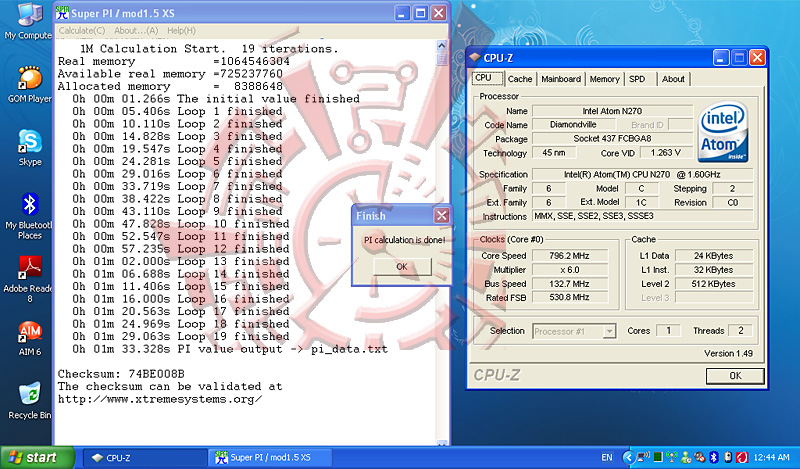Image resolution: width=800 pixels, height=469 pixels.
Task: Click the green wireless antenna tray icon
Action: pyautogui.click(x=672, y=457)
